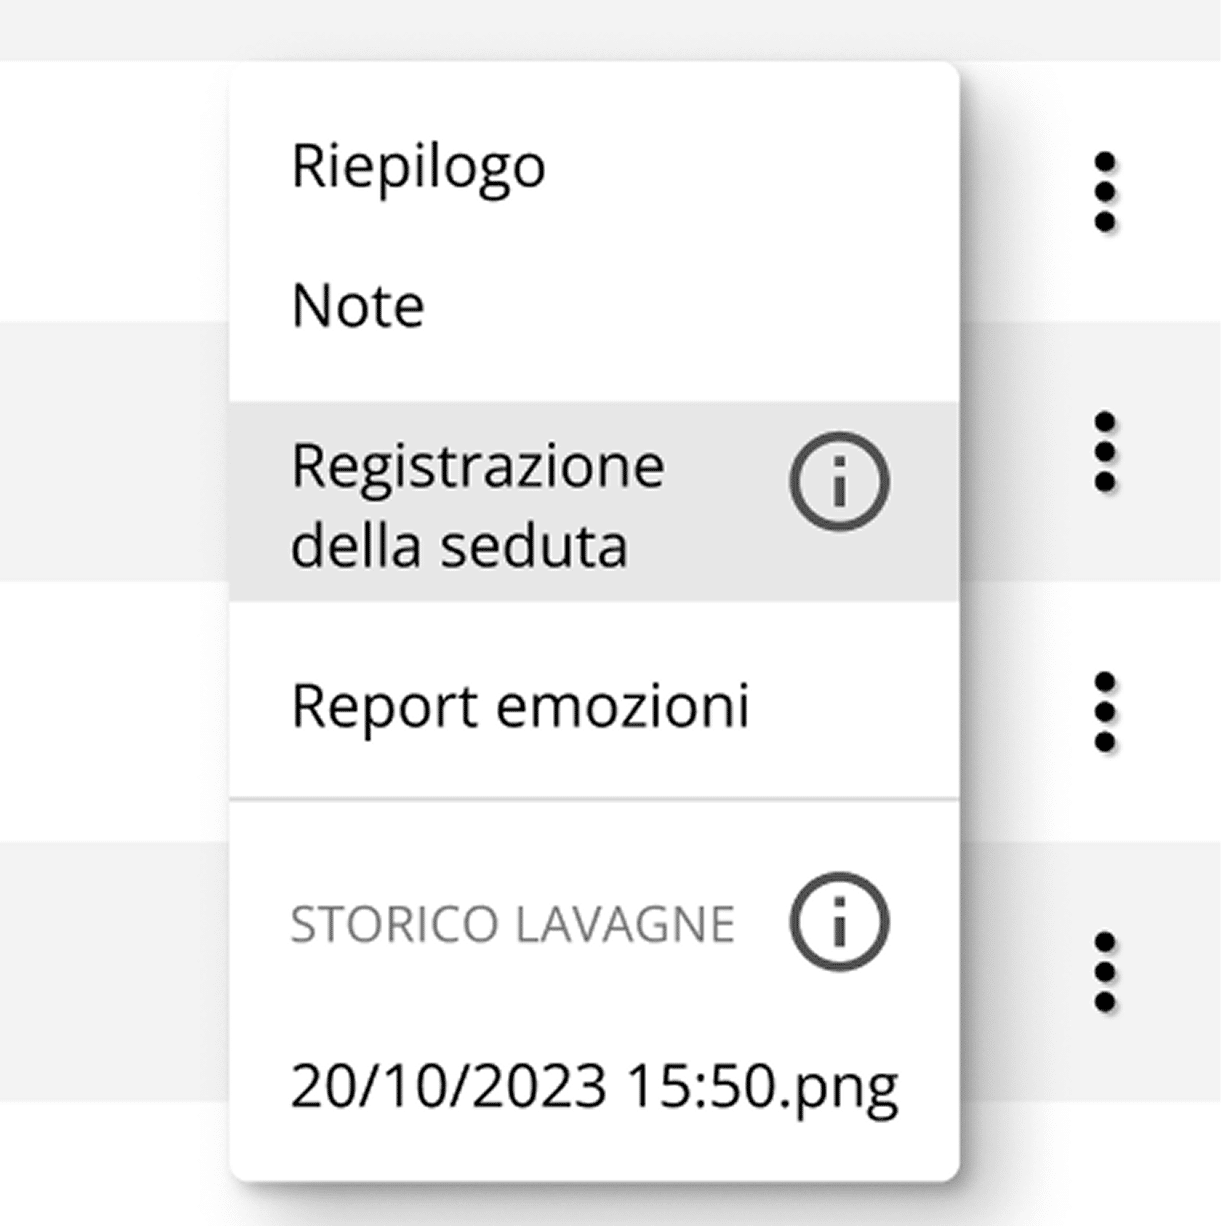Expand row actions using the fourth kebab menu
Screen dimensions: 1221x1226
pos(1104,971)
